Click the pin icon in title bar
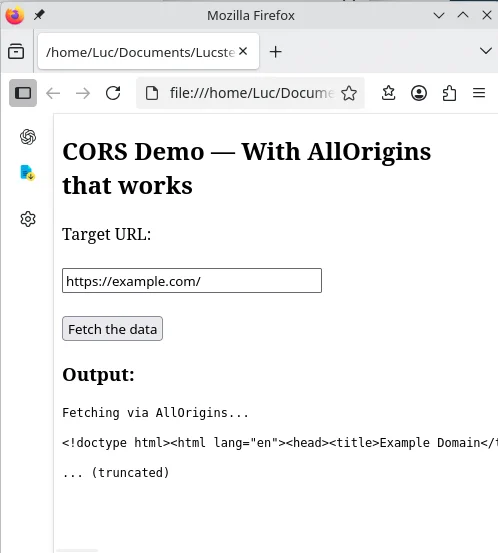The width and height of the screenshot is (498, 553). (39, 15)
